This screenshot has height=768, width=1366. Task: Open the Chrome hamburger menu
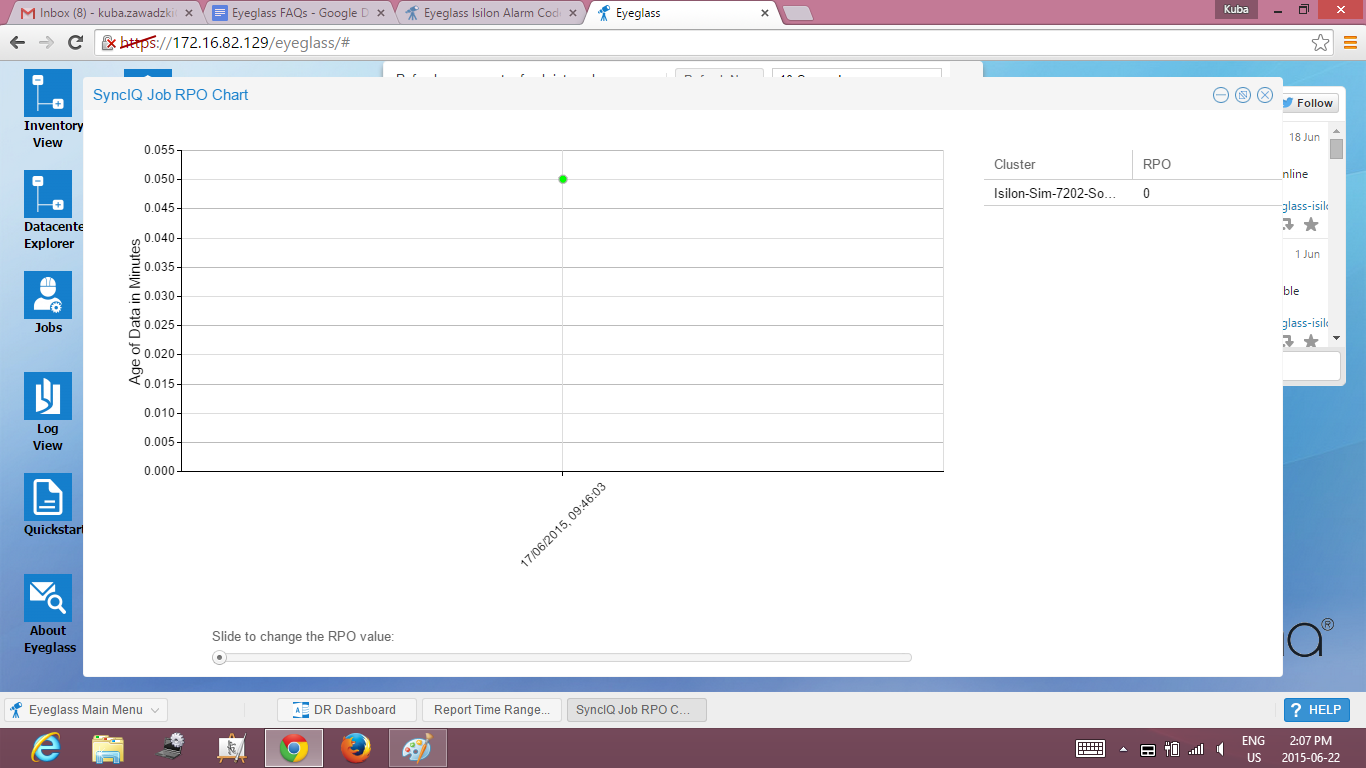coord(1350,43)
